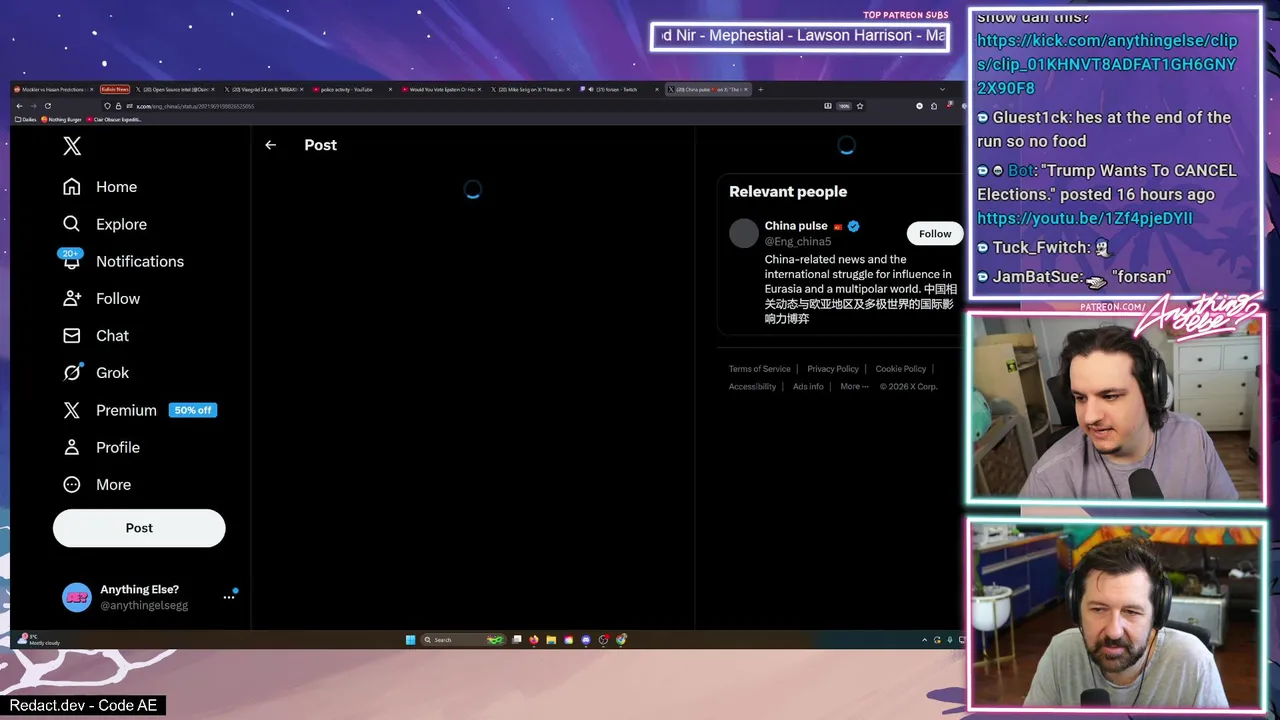This screenshot has width=1280, height=720.
Task: Open the Home page in X sidebar
Action: tap(100, 187)
